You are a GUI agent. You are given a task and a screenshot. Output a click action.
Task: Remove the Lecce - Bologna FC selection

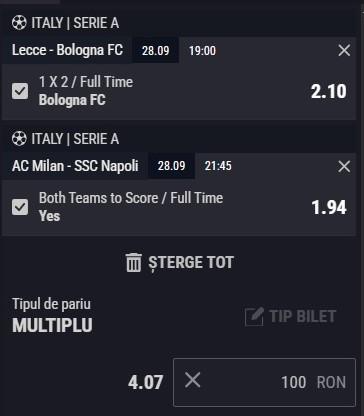click(344, 50)
